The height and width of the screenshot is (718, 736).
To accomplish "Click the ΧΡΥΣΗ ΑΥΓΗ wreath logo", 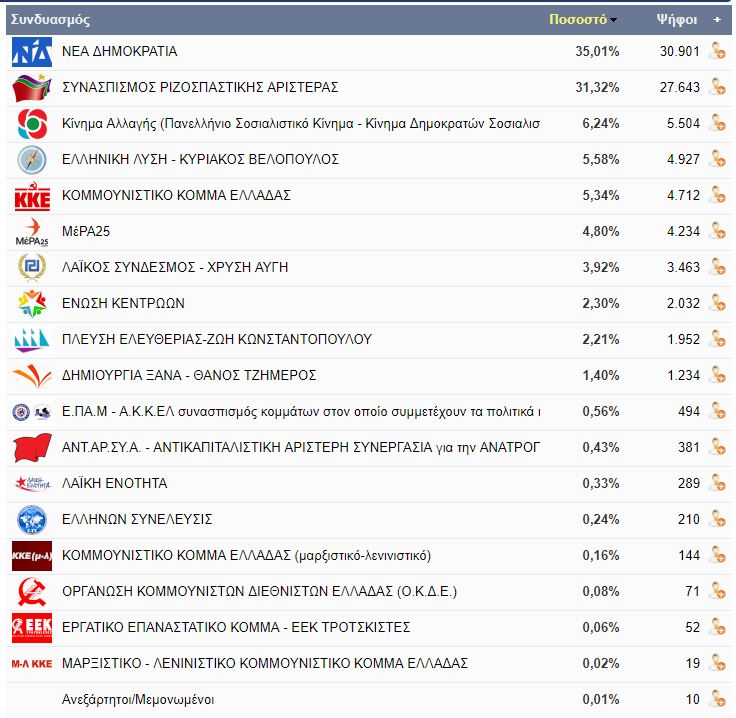I will point(32,267).
